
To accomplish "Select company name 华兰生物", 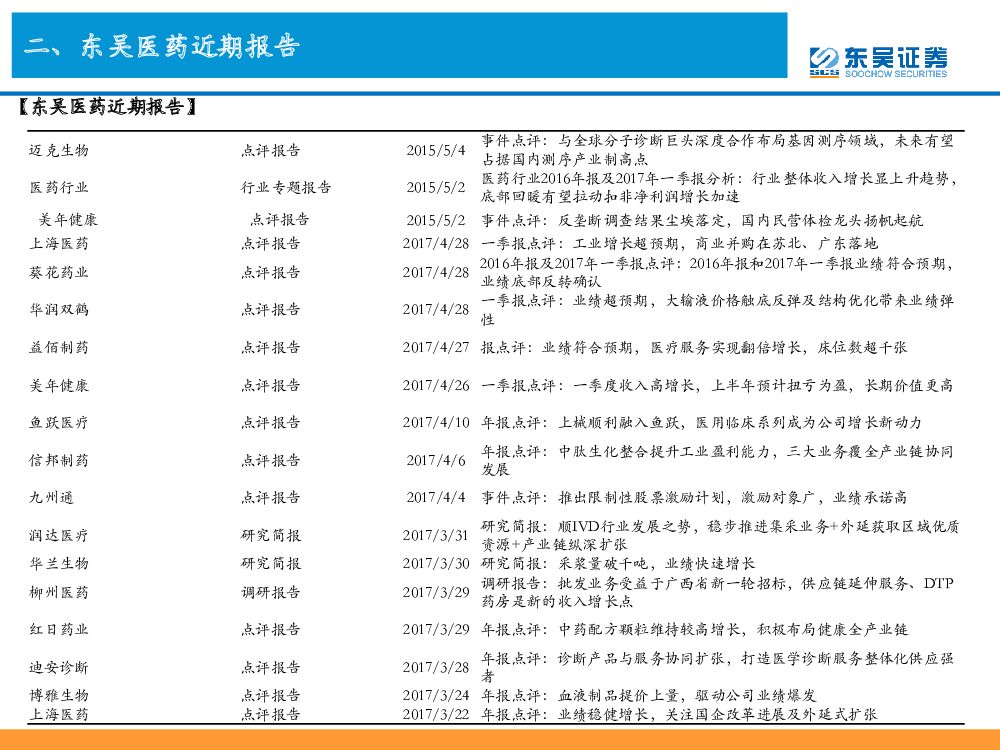I will [x=59, y=564].
